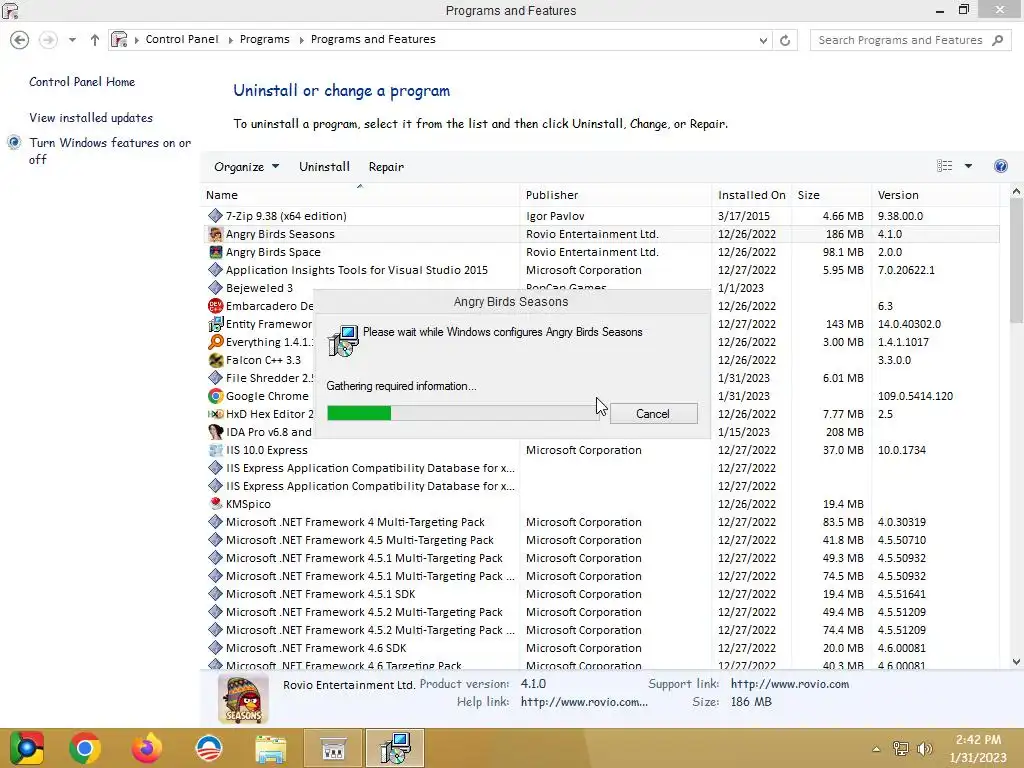Select Everything 1.4.1 search icon
Viewport: 1024px width, 768px height.
(216, 342)
